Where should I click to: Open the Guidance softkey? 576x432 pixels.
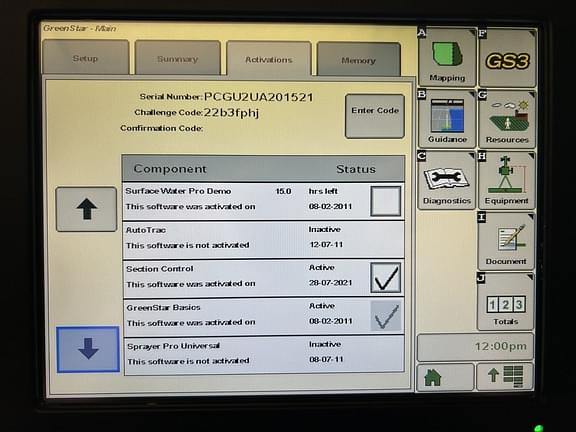tap(447, 119)
